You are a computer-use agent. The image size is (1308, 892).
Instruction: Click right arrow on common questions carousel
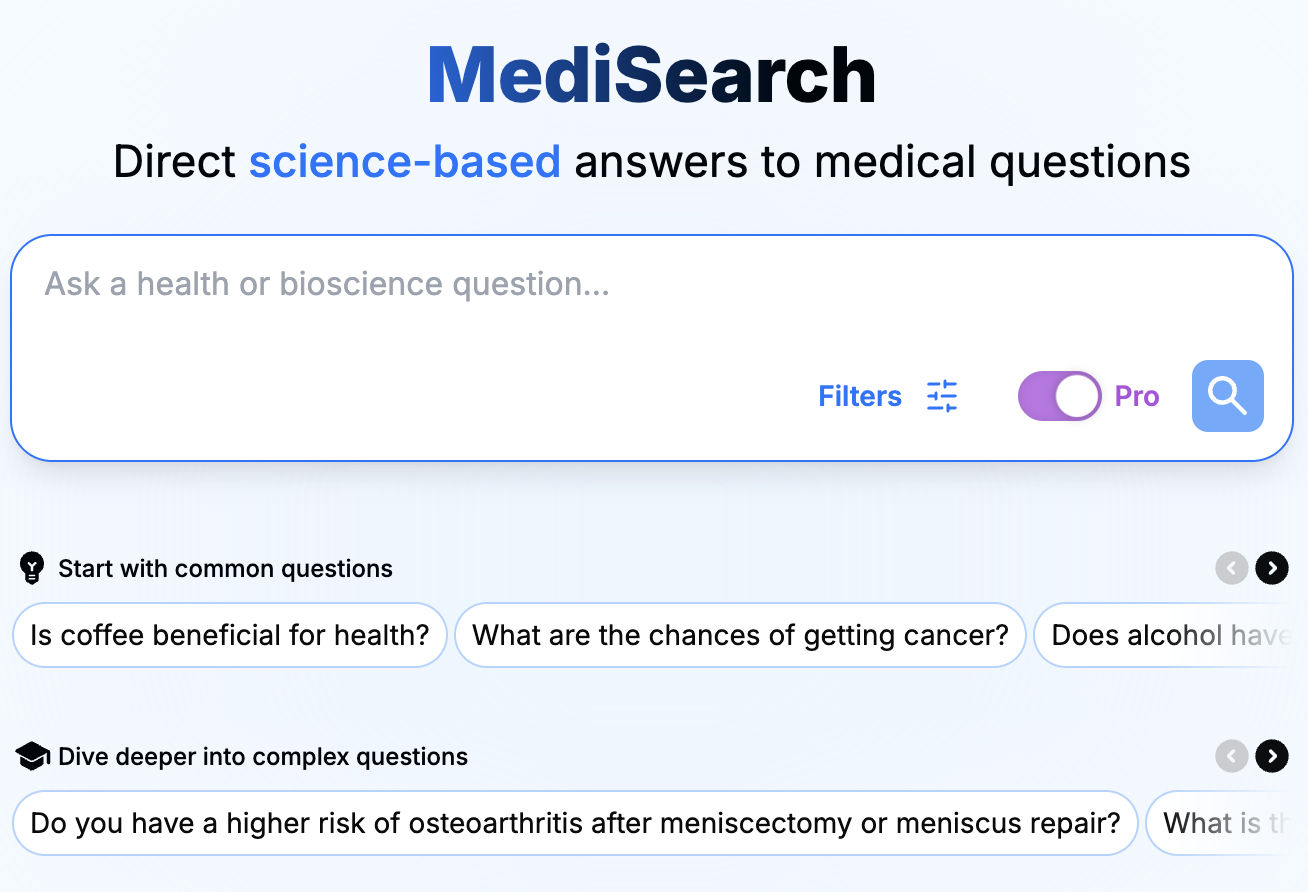(x=1271, y=568)
